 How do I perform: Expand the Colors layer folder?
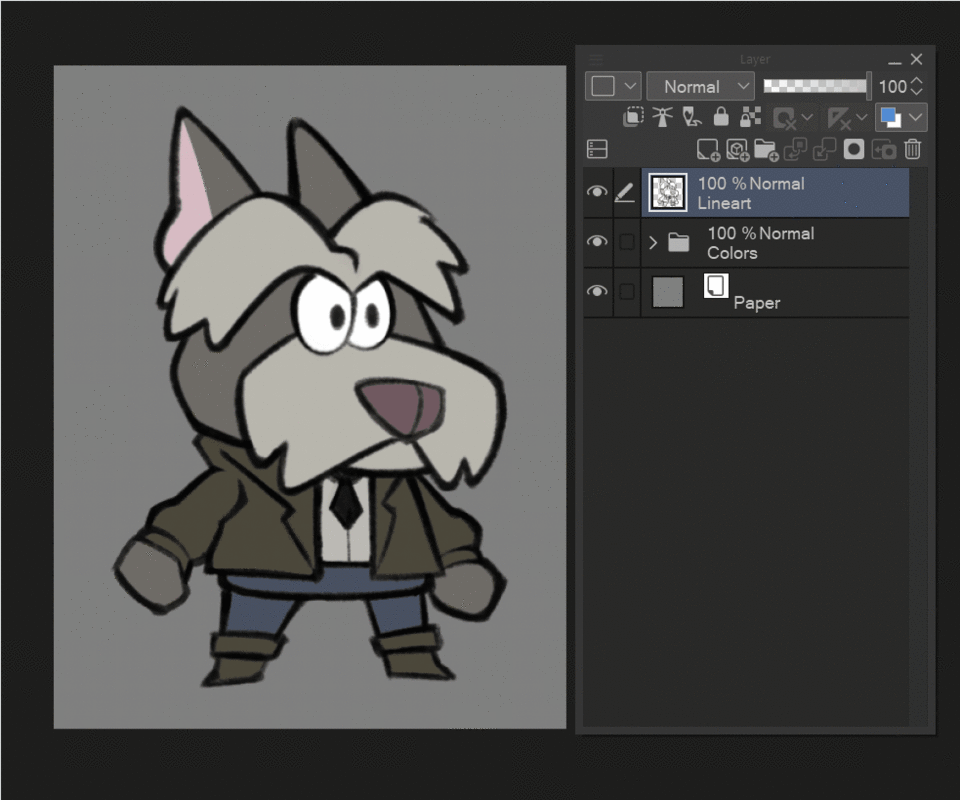click(653, 242)
